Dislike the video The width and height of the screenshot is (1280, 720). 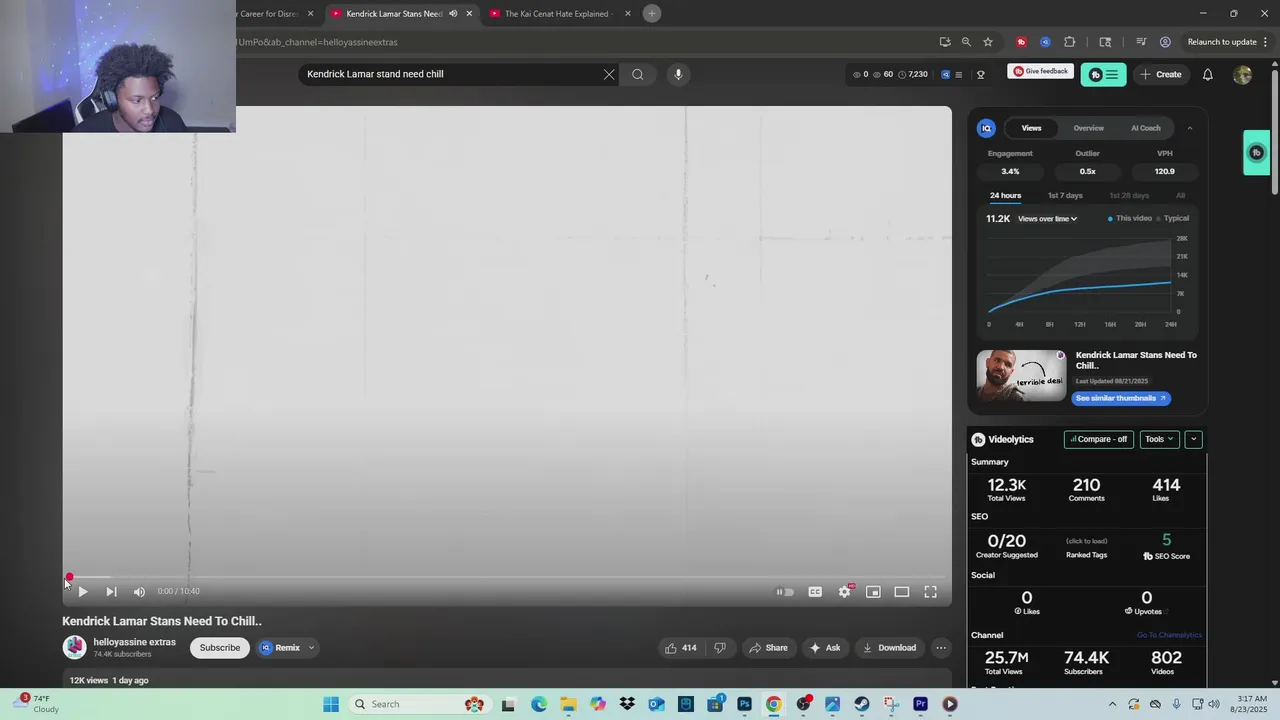[720, 648]
